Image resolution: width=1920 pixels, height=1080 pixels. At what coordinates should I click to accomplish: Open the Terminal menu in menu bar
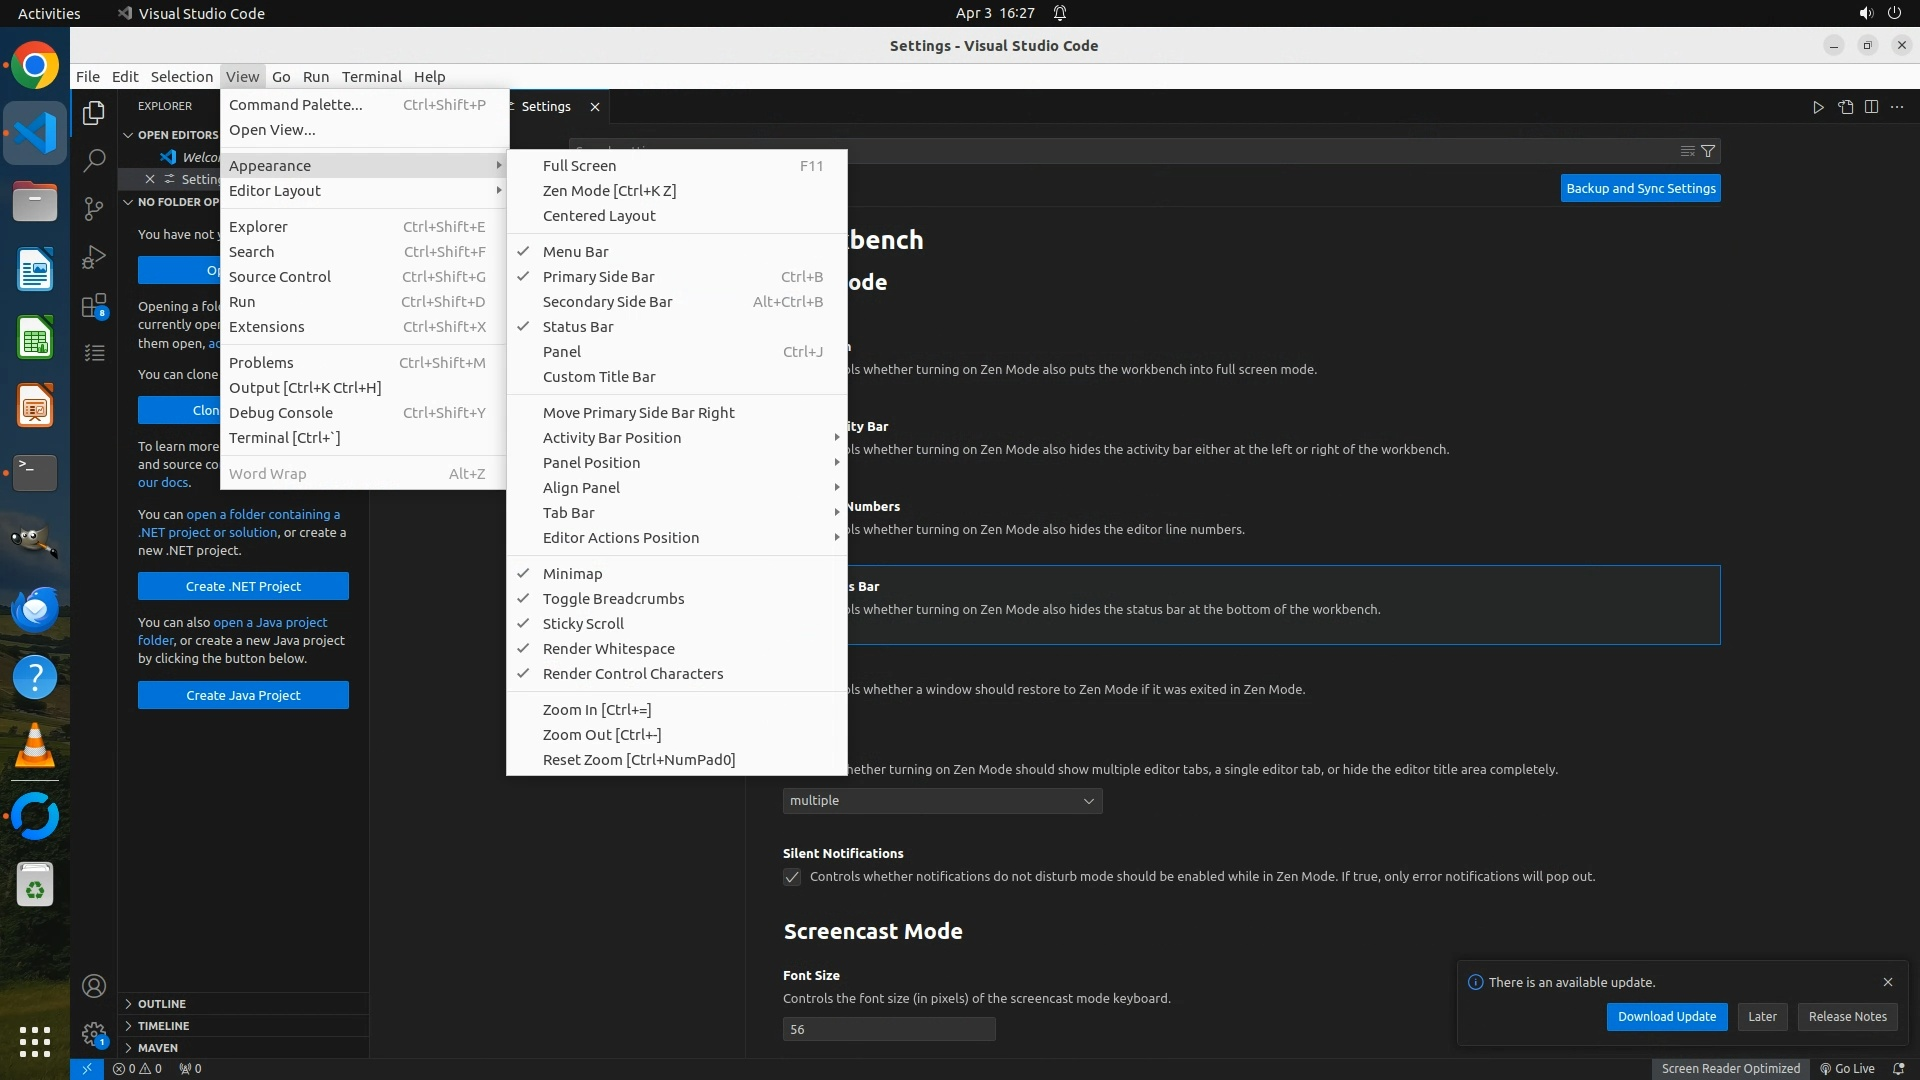pos(371,77)
